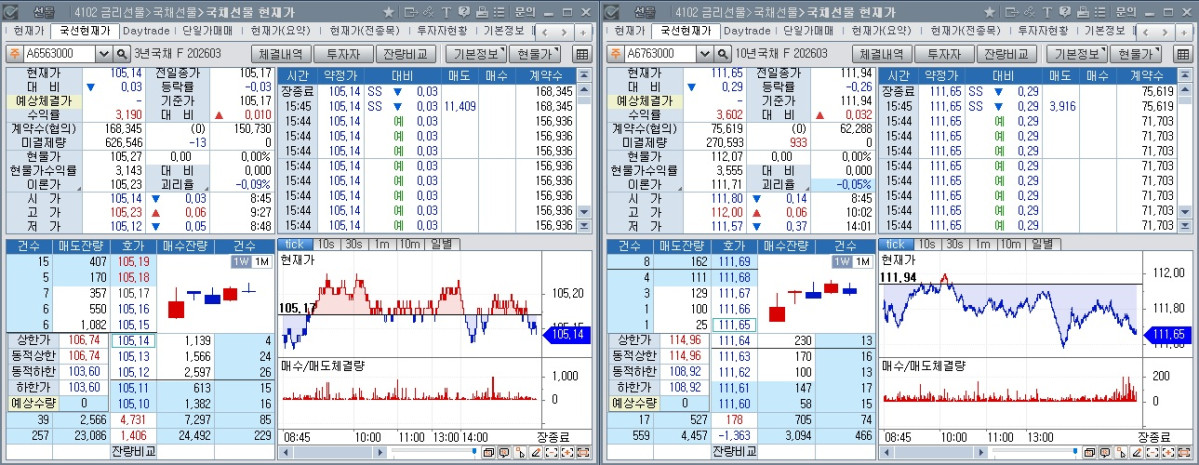Screen dimensions: 1199x465
Task: Show next tabs with right chevron in left window
Action: click(564, 32)
